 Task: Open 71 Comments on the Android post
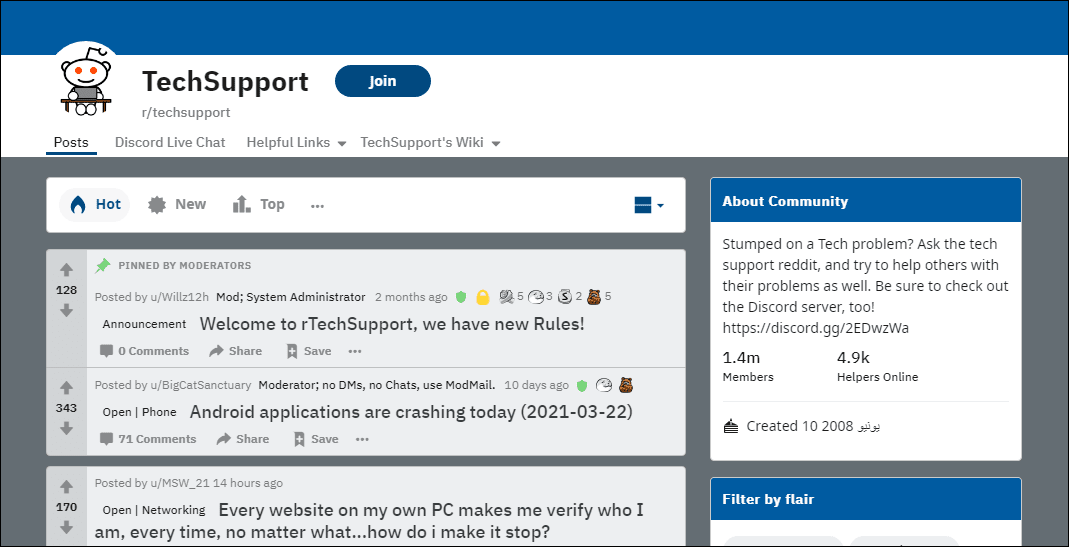[x=148, y=439]
